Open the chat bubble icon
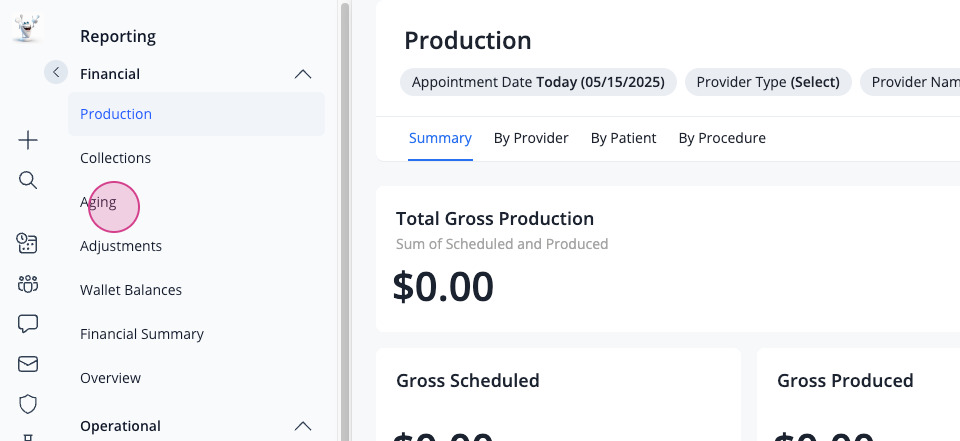The height and width of the screenshot is (441, 960). tap(28, 324)
